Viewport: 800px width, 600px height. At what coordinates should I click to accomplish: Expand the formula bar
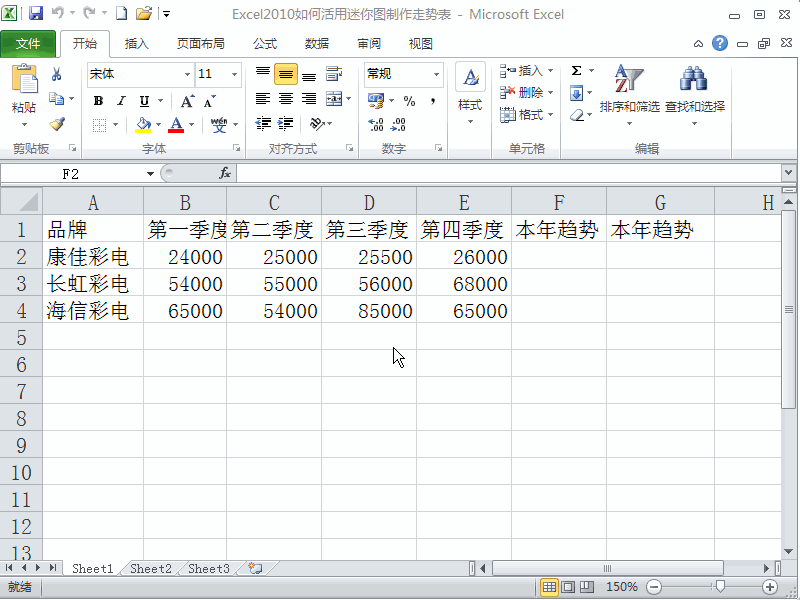tap(788, 173)
